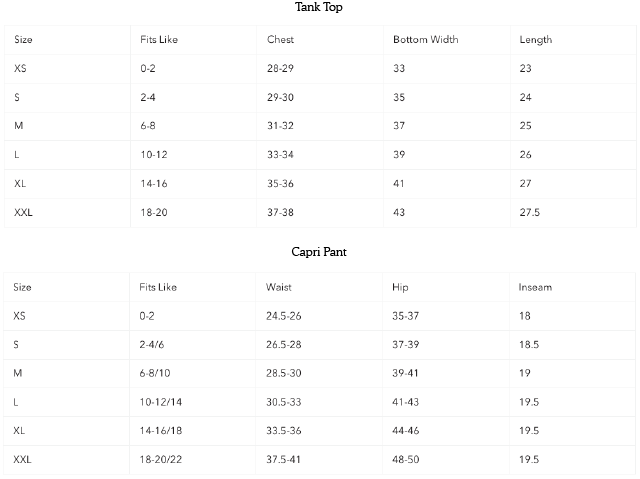This screenshot has width=640, height=479.
Task: Select the Chest column header
Action: coord(280,40)
